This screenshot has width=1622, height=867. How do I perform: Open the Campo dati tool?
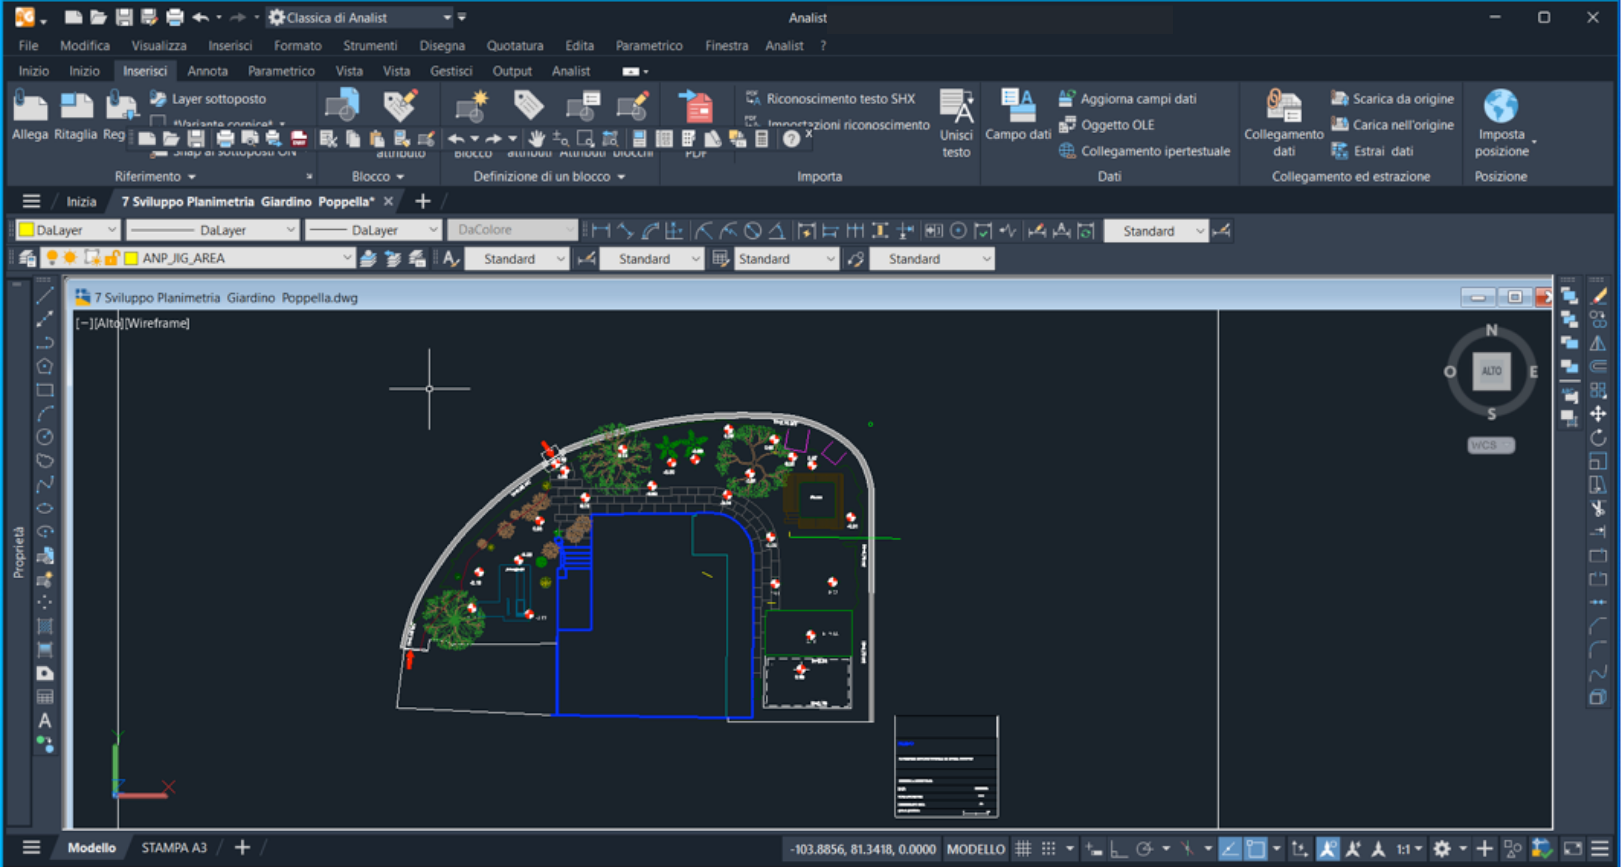tap(1018, 115)
